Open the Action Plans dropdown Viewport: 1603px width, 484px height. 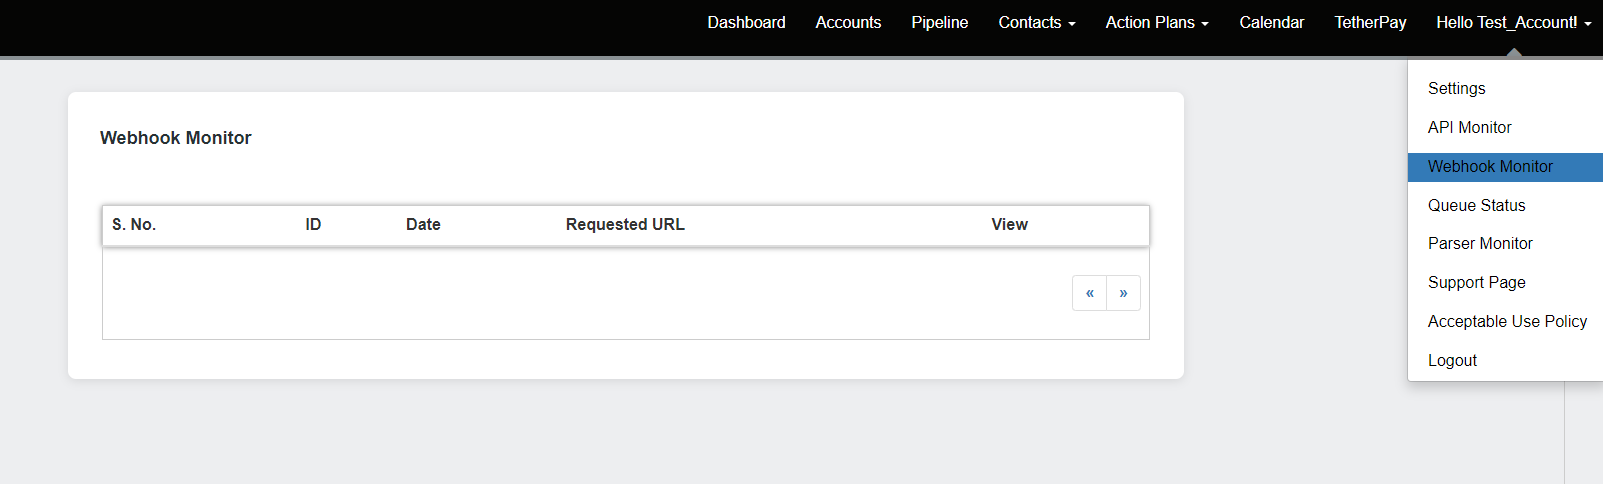coord(1156,22)
